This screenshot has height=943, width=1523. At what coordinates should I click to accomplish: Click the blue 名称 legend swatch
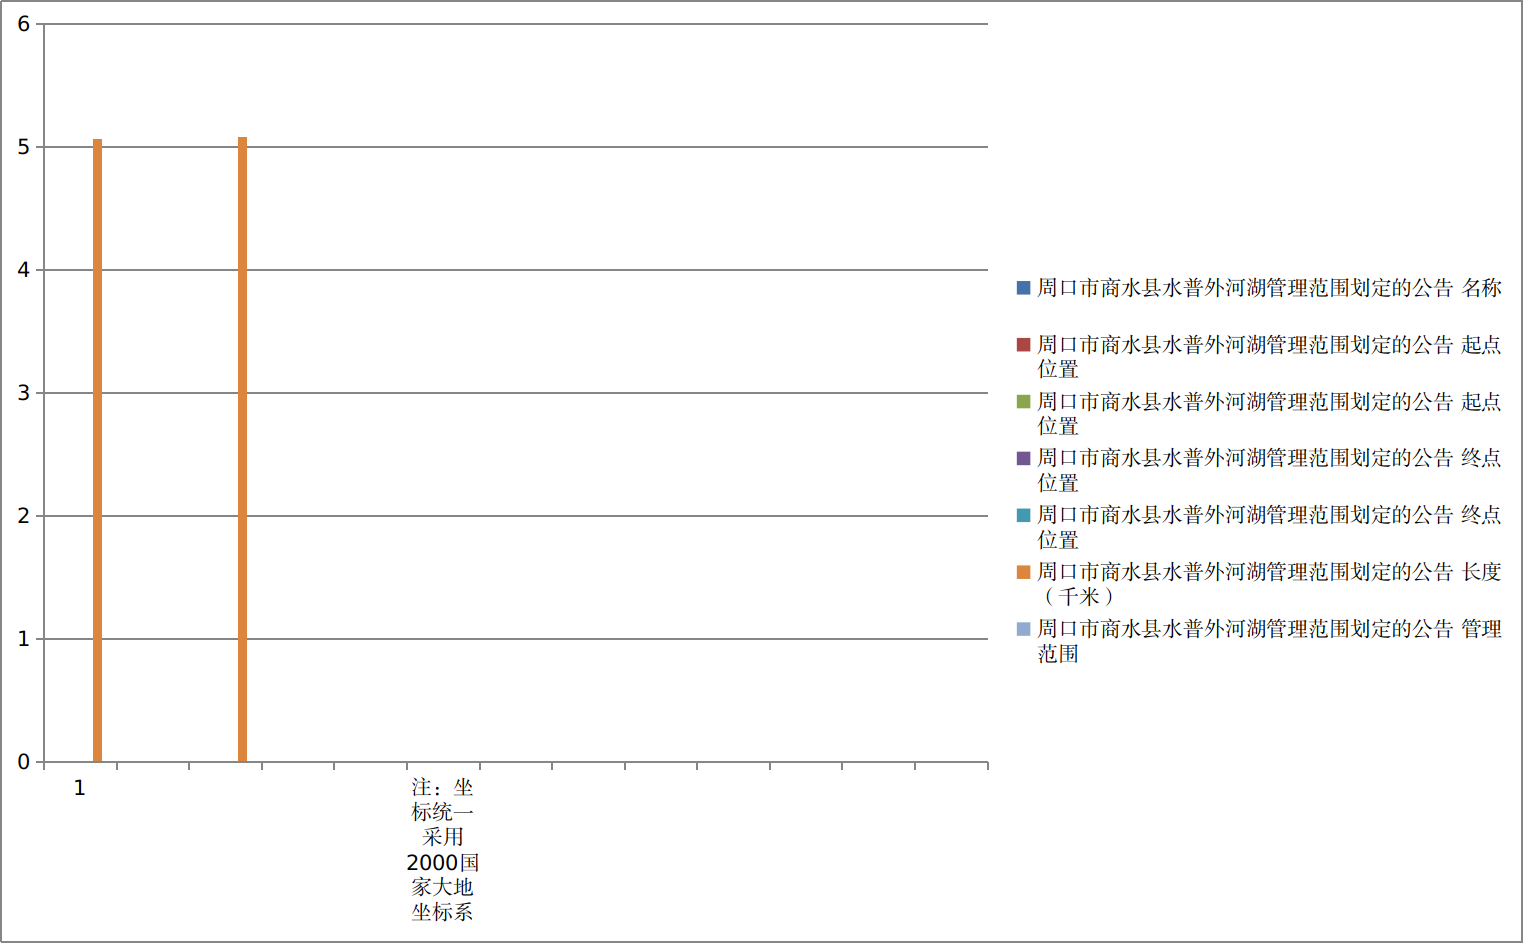coord(1023,288)
